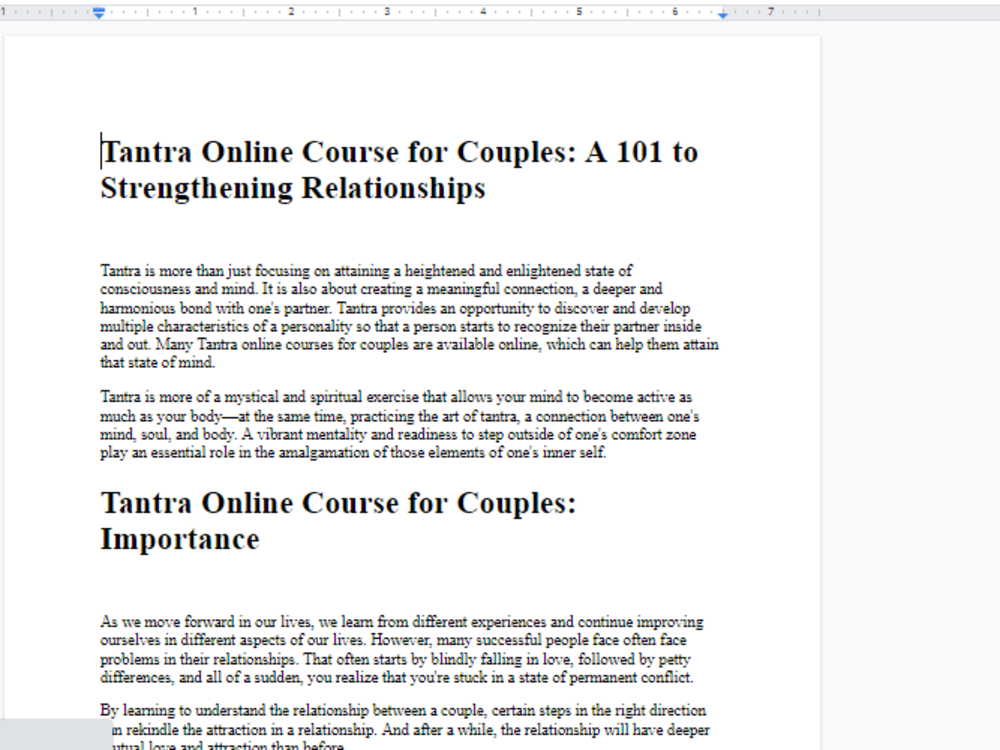This screenshot has width=1000, height=750.
Task: Click the ruler at the 3 inch mark
Action: 387,11
